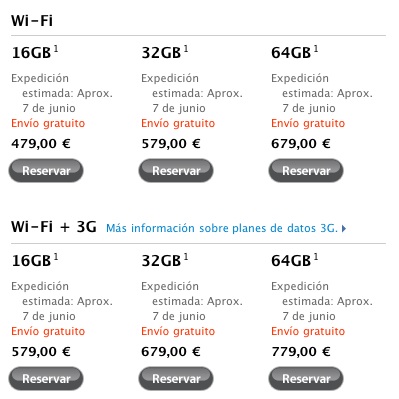Click Envío gratuito under Wi-Fi 64GB
Image resolution: width=399 pixels, height=399 pixels.
(x=308, y=123)
